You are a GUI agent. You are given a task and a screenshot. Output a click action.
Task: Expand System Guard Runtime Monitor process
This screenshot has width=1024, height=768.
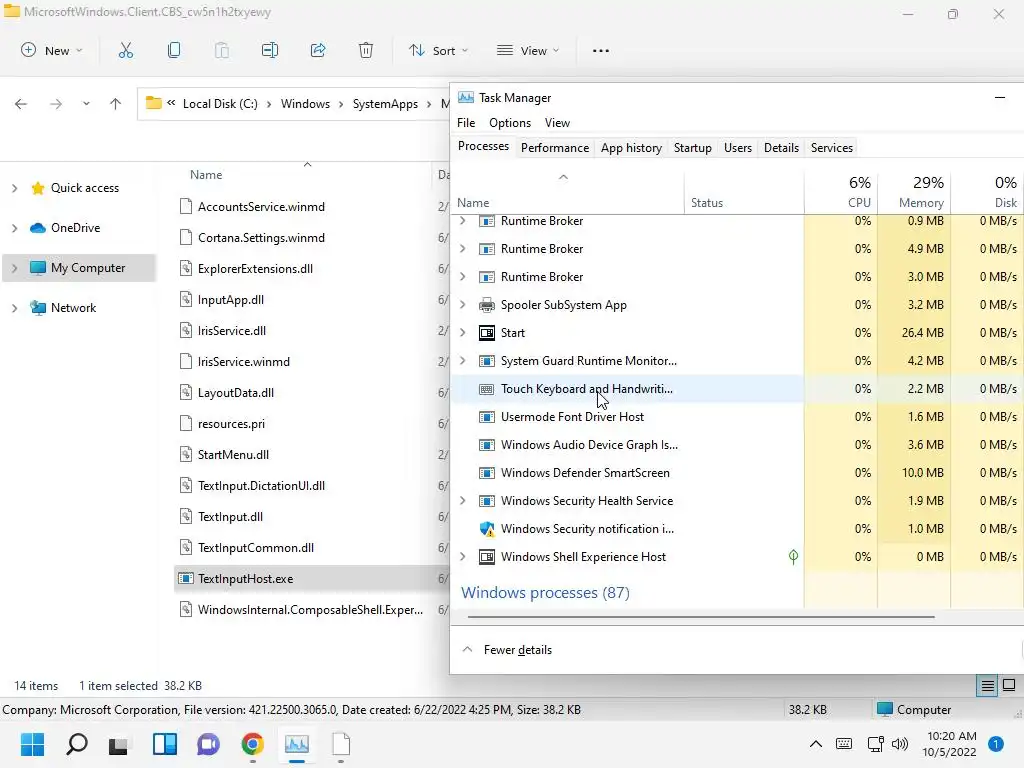click(463, 361)
